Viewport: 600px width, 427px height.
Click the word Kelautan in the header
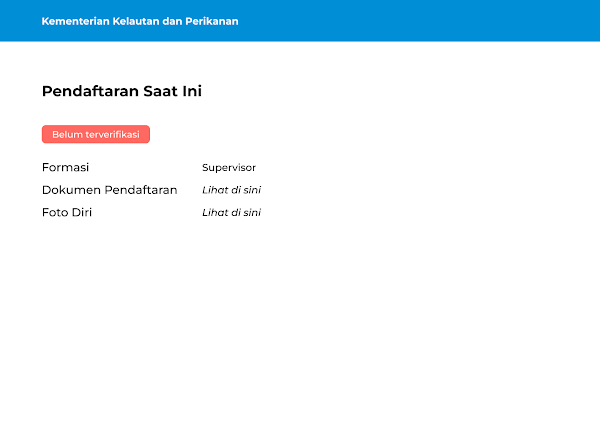pos(139,21)
